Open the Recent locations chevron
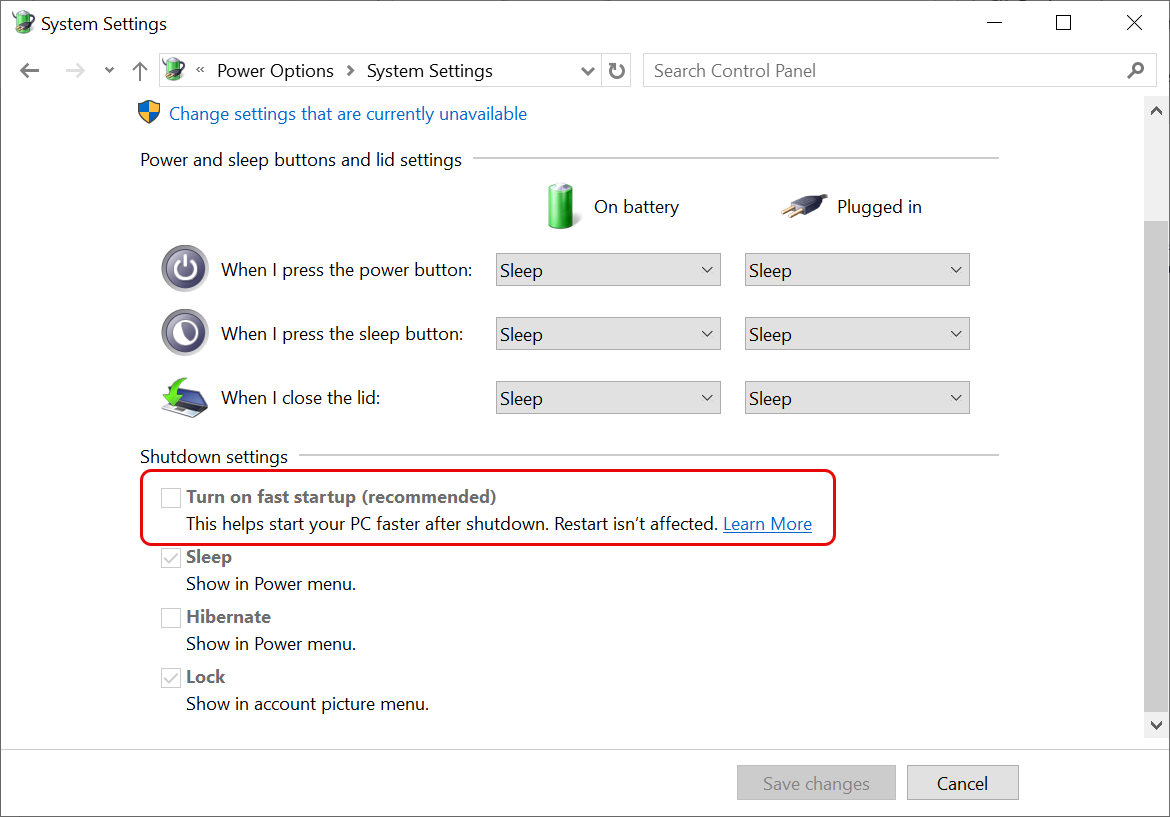 pos(109,71)
